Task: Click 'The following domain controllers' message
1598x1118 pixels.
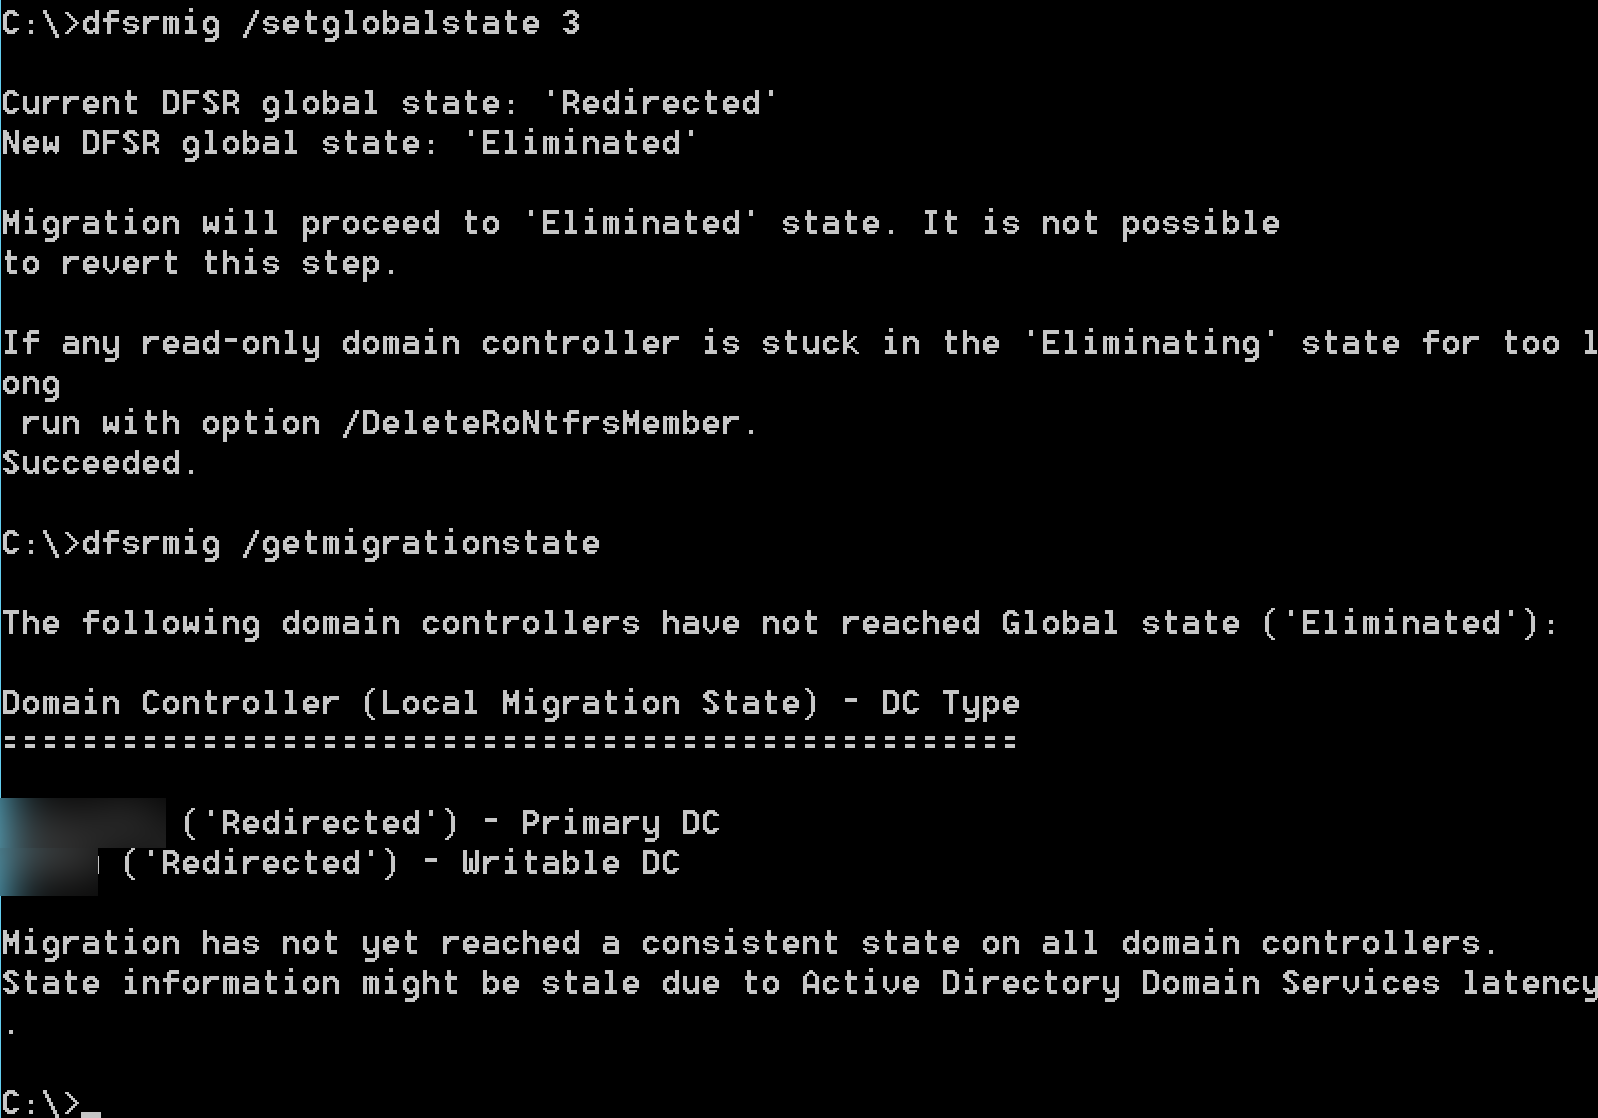Action: [x=780, y=624]
